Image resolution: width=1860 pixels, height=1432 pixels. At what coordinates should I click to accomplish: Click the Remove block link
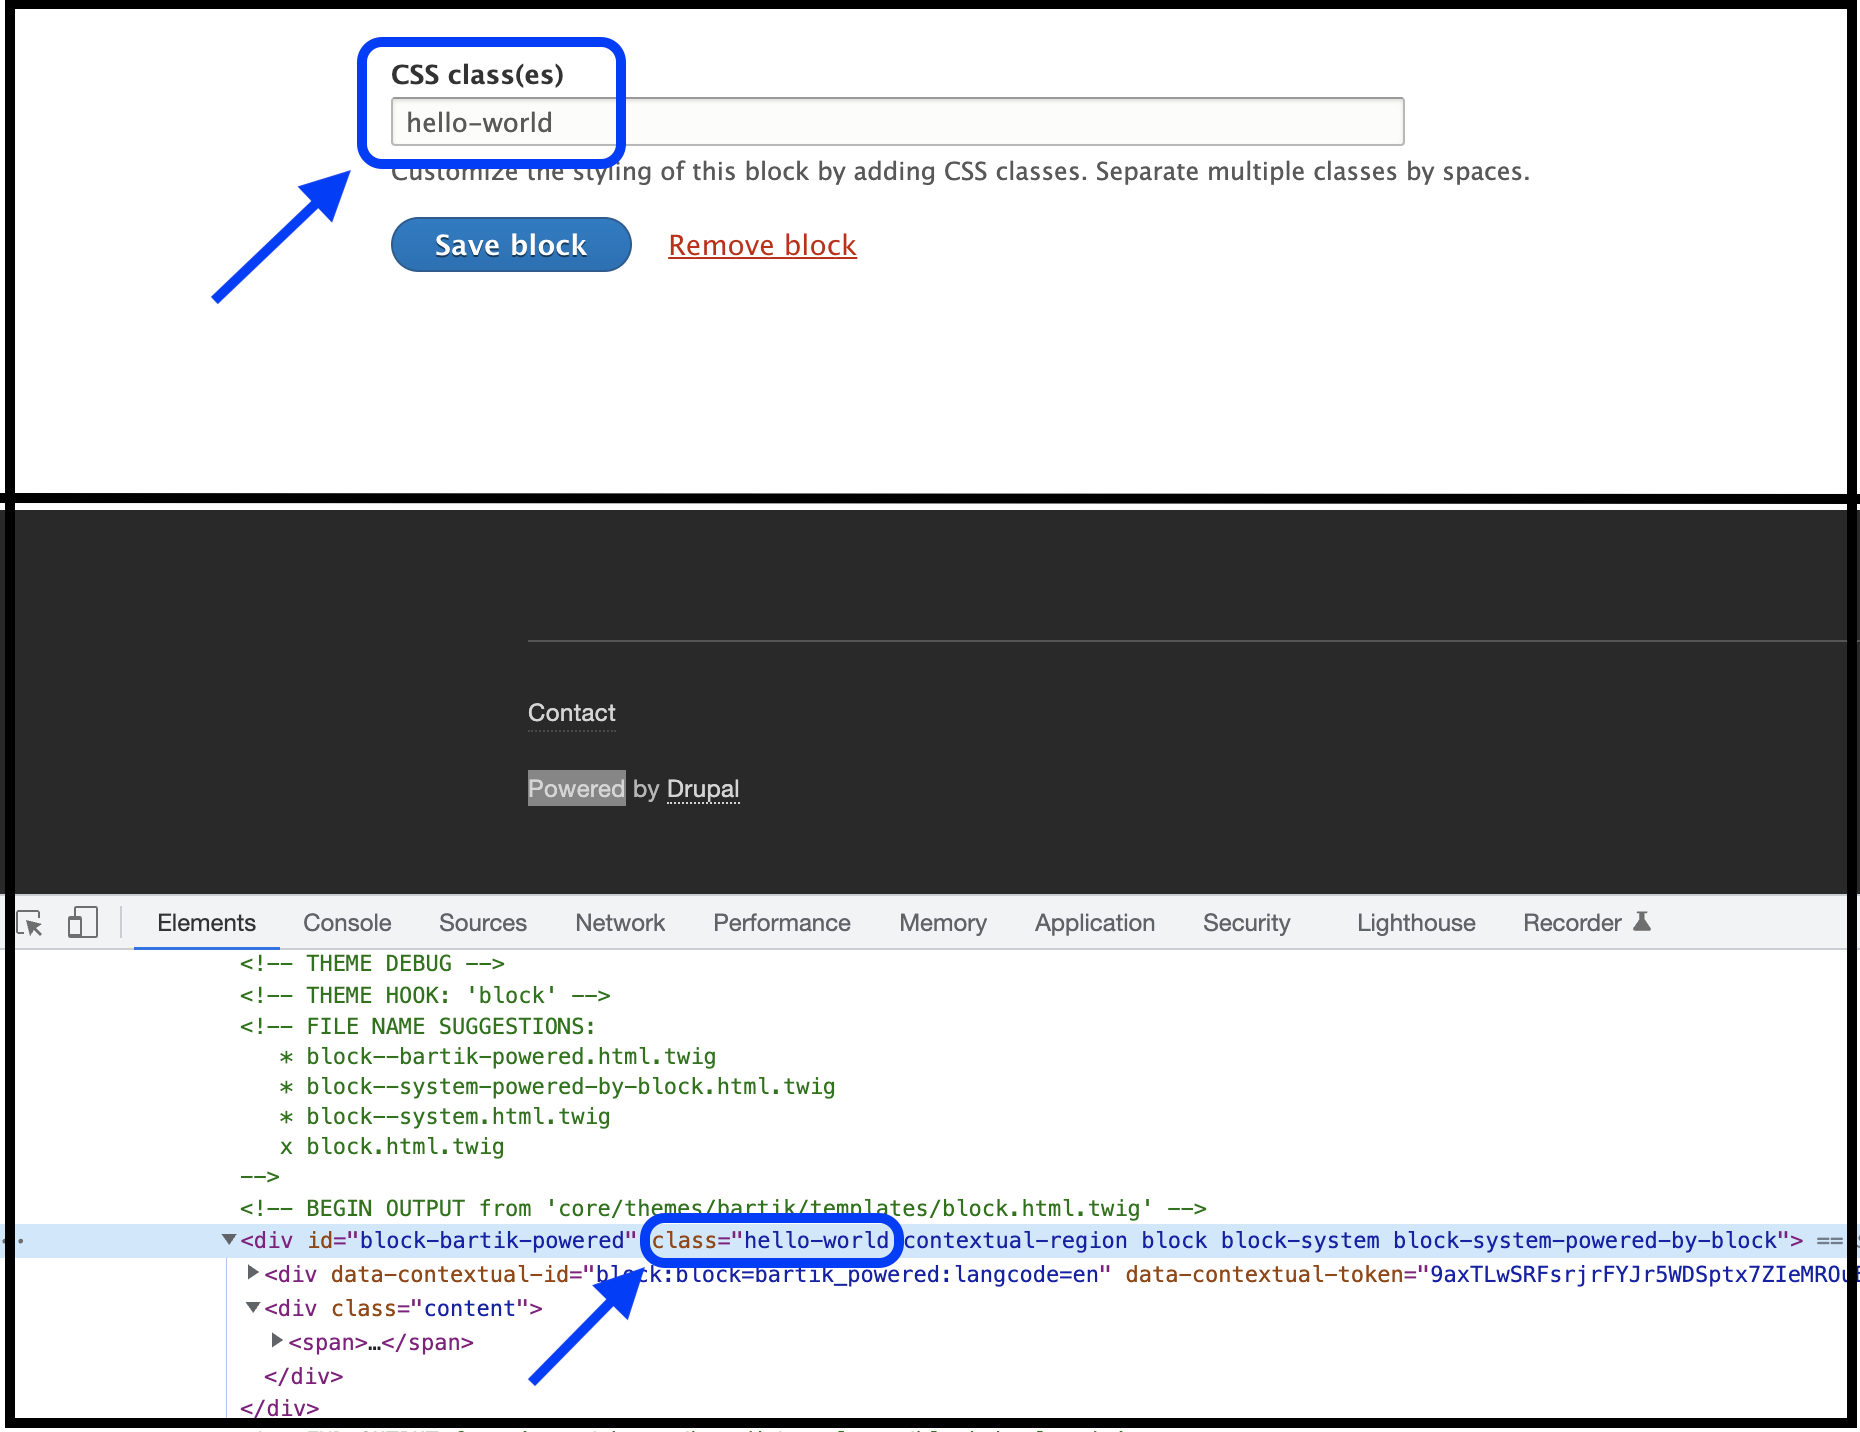[x=762, y=245]
